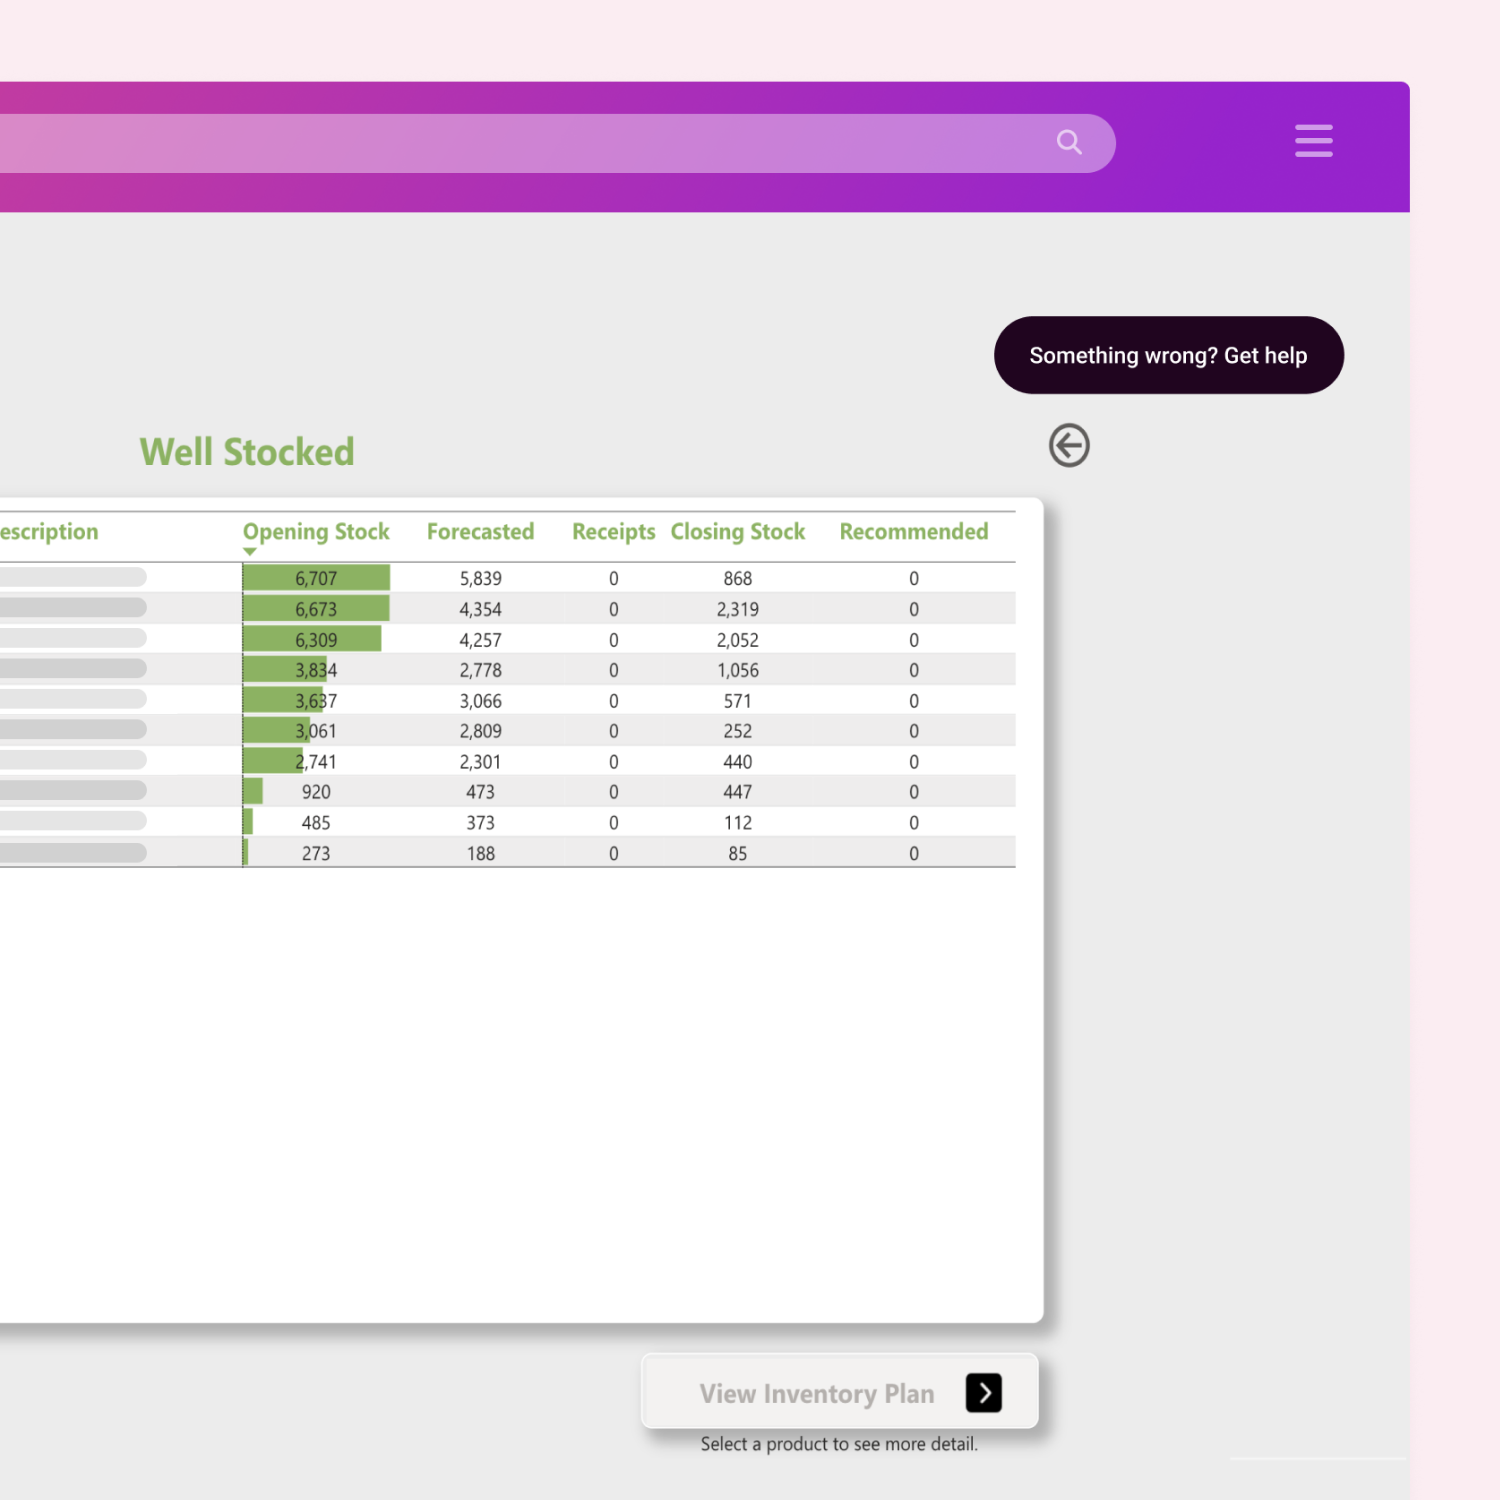Screen dimensions: 1500x1500
Task: Click closing stock value 112
Action: [738, 823]
